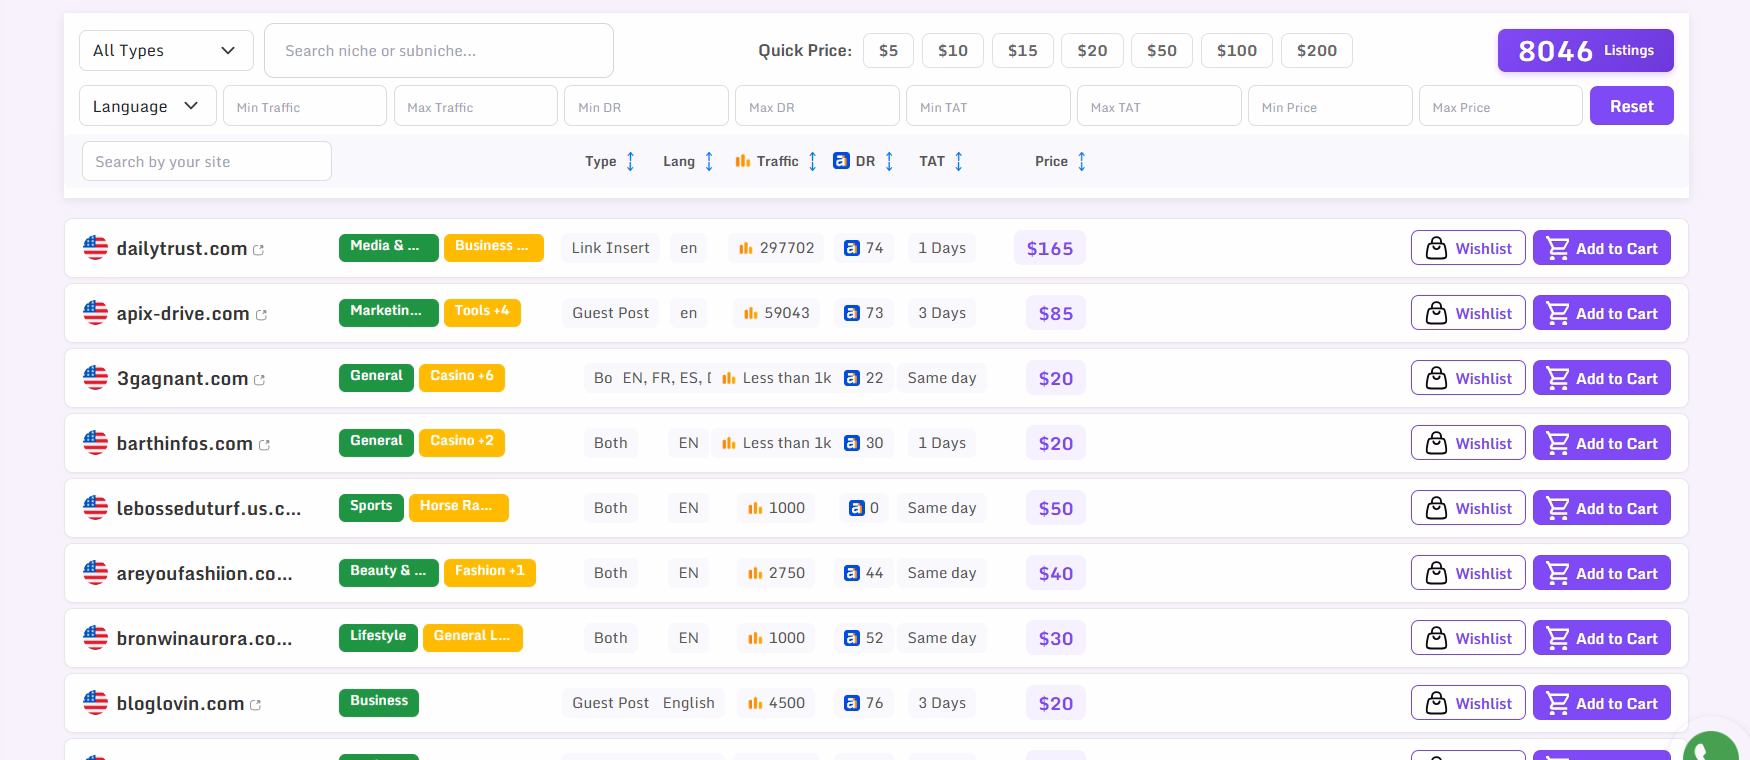The image size is (1750, 760).
Task: Open the Language dropdown
Action: 147,106
